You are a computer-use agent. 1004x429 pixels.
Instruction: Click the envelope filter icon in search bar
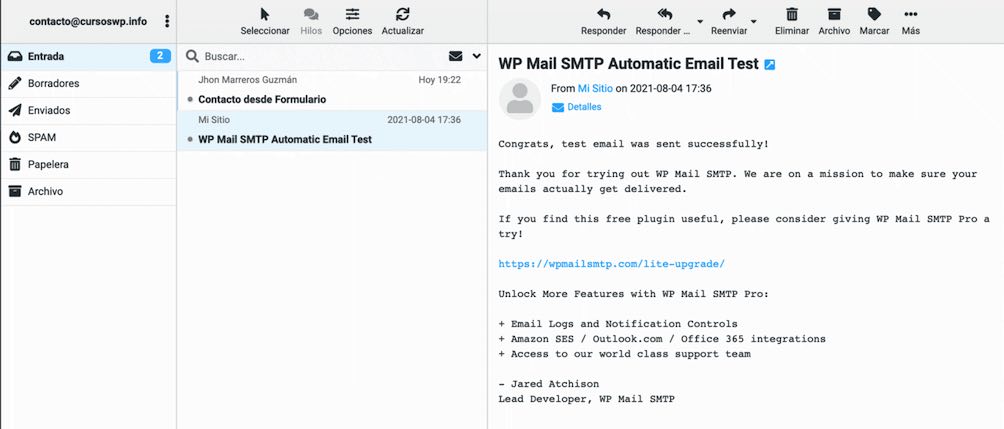pos(455,56)
